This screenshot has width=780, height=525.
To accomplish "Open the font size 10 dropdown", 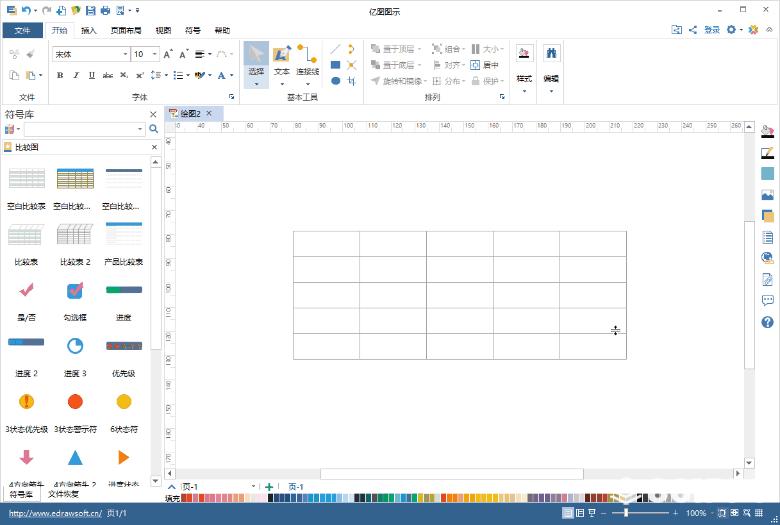I will 155,54.
